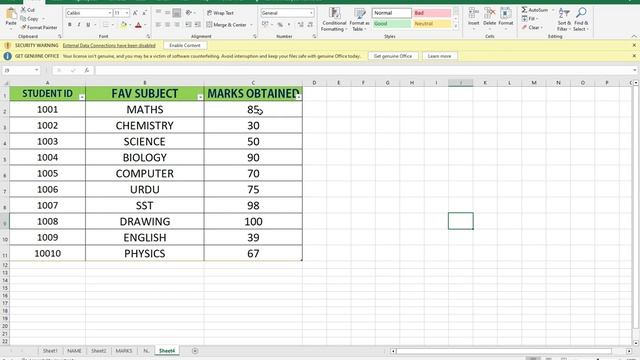
Task: Click inside the formula bar input
Action: pyautogui.click(x=364, y=70)
